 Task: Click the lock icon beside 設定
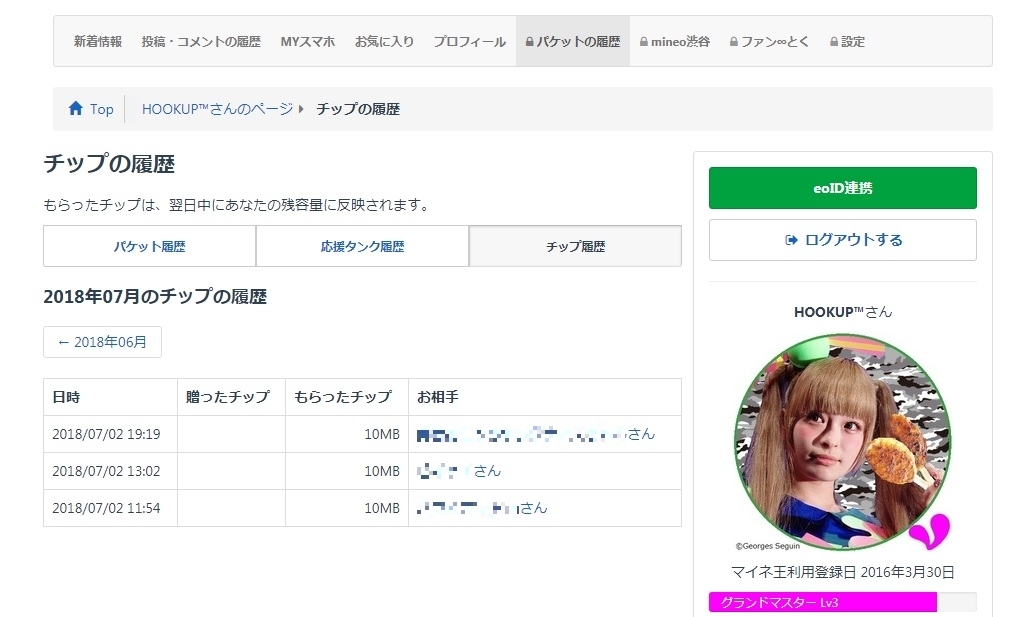click(x=834, y=43)
